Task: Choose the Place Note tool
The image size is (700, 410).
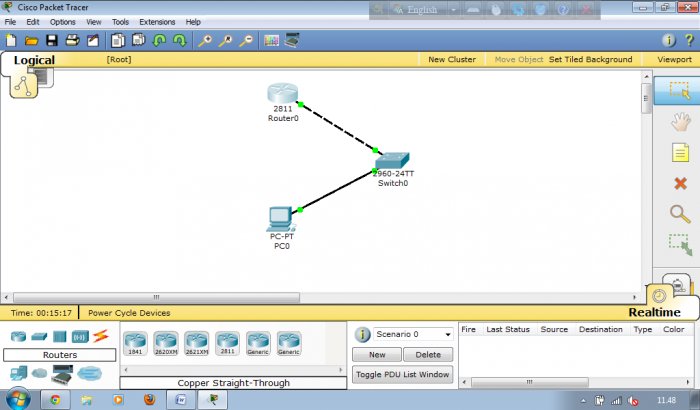Action: (x=680, y=152)
